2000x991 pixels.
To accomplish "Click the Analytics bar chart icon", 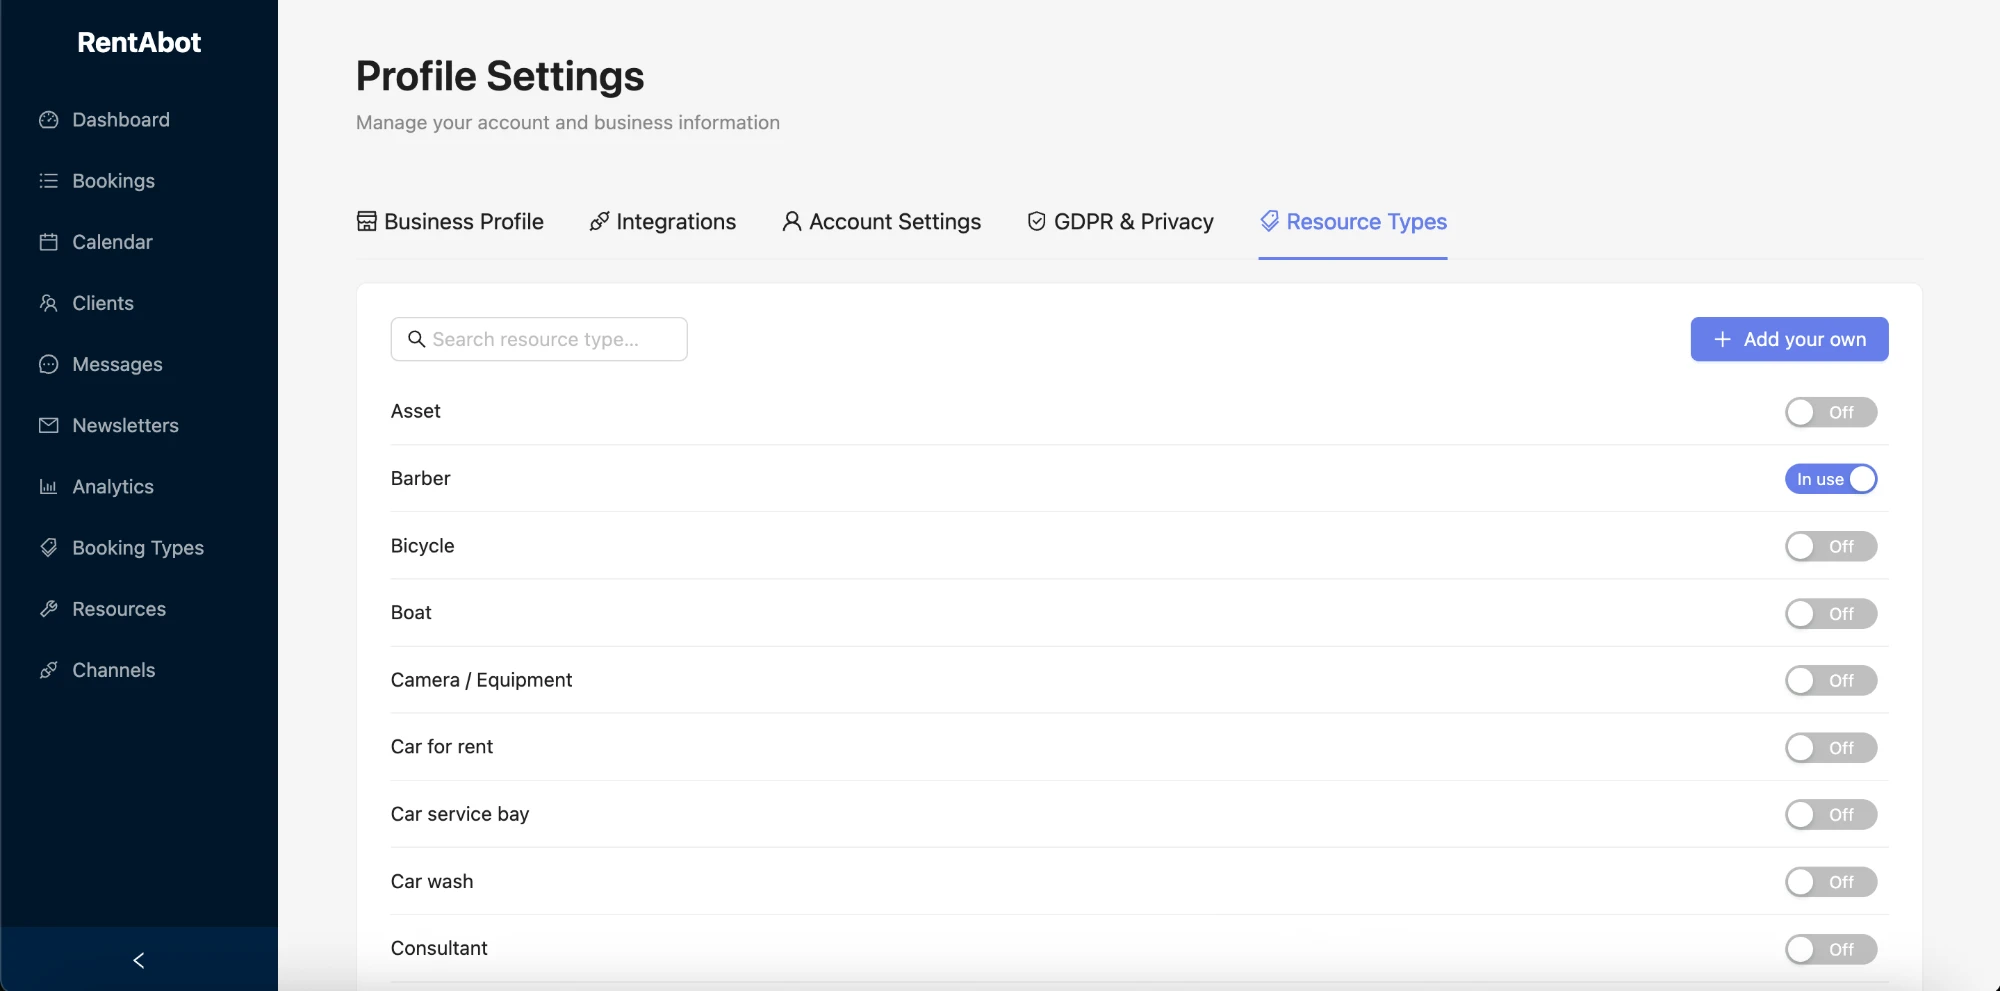I will click(49, 487).
